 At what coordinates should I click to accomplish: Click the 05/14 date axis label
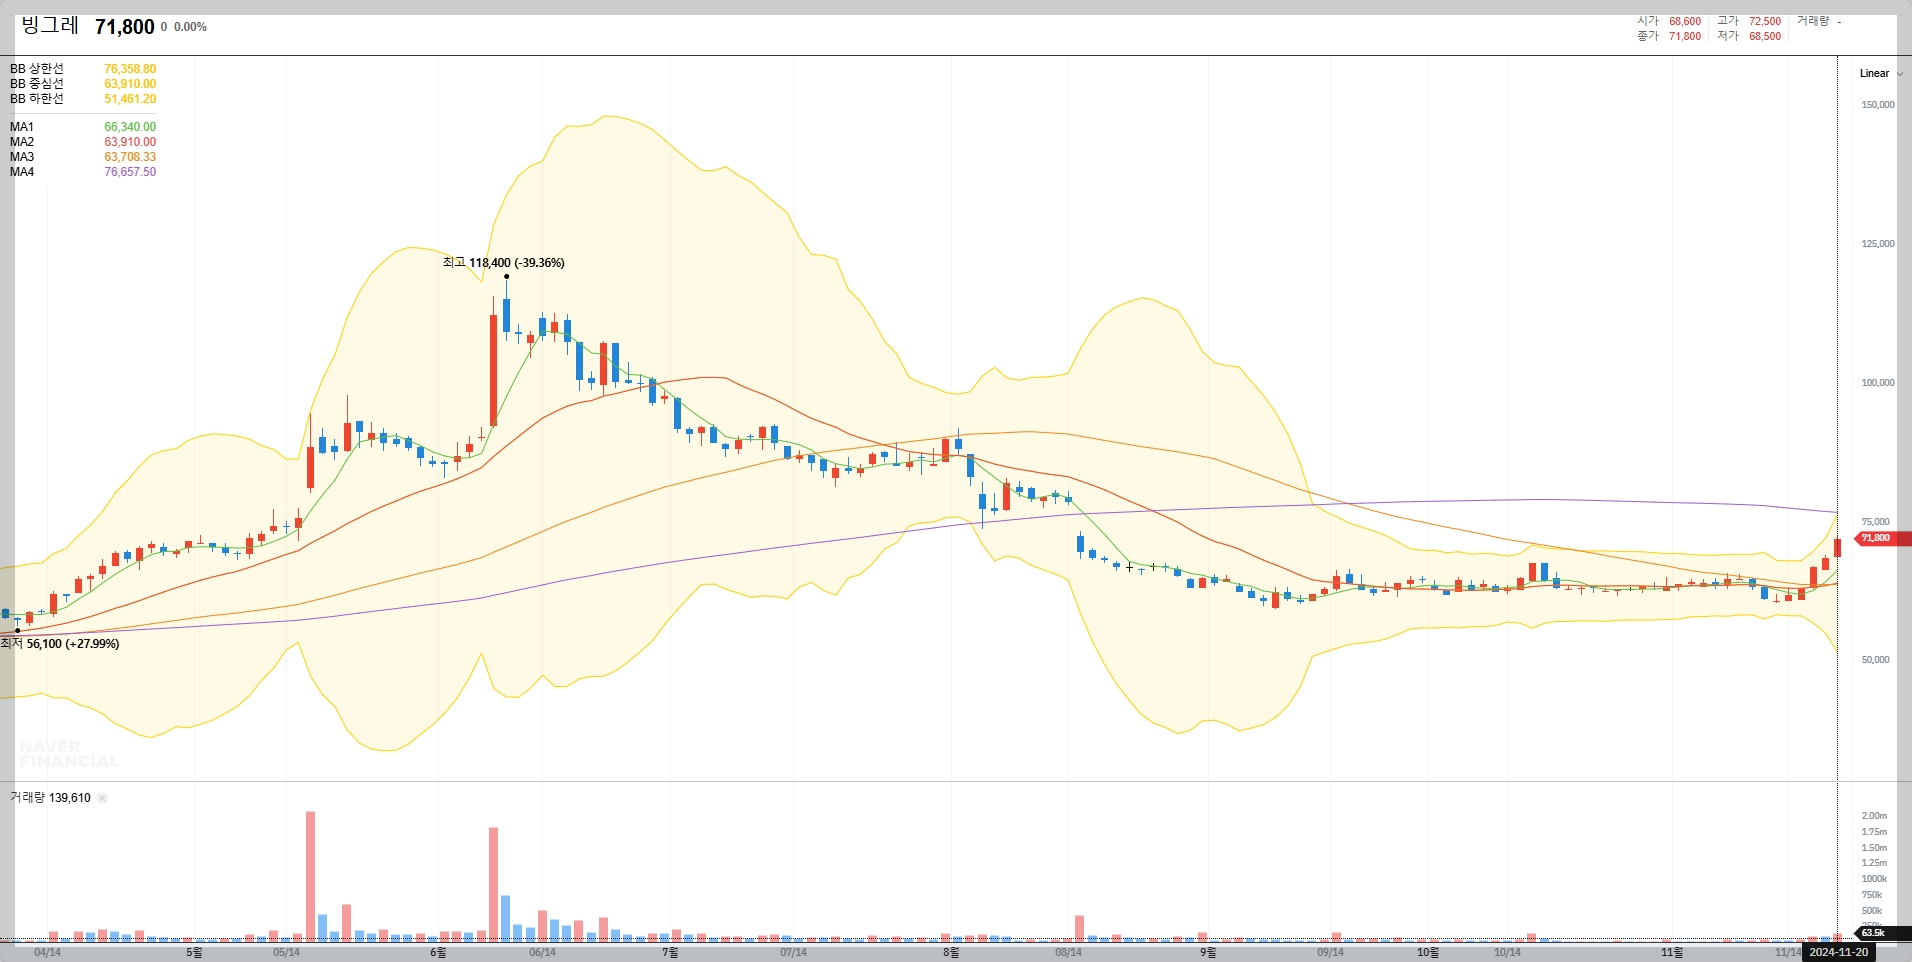(286, 953)
